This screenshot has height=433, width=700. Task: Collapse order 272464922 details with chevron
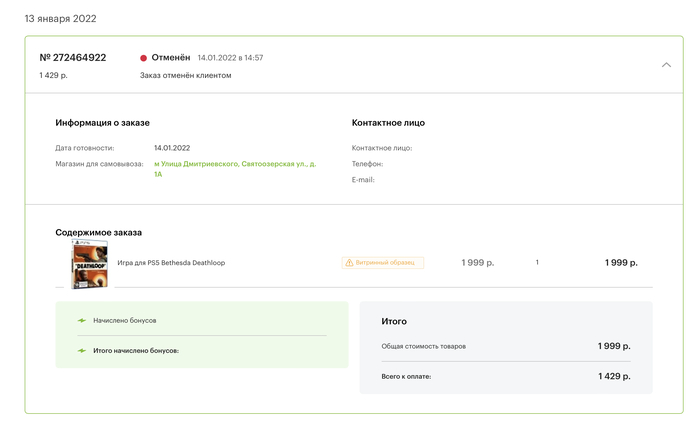[667, 65]
